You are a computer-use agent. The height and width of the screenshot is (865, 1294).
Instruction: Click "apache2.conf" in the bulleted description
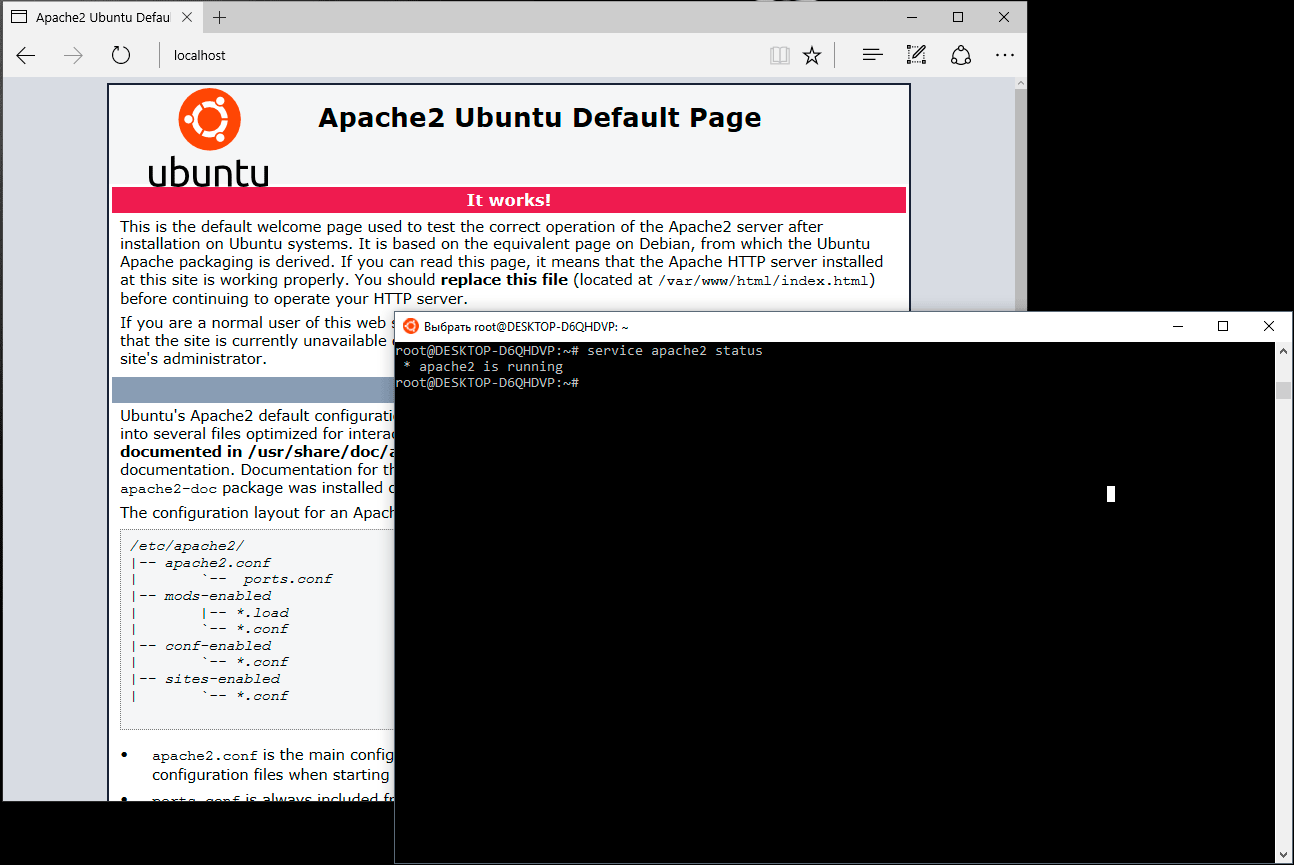[205, 756]
